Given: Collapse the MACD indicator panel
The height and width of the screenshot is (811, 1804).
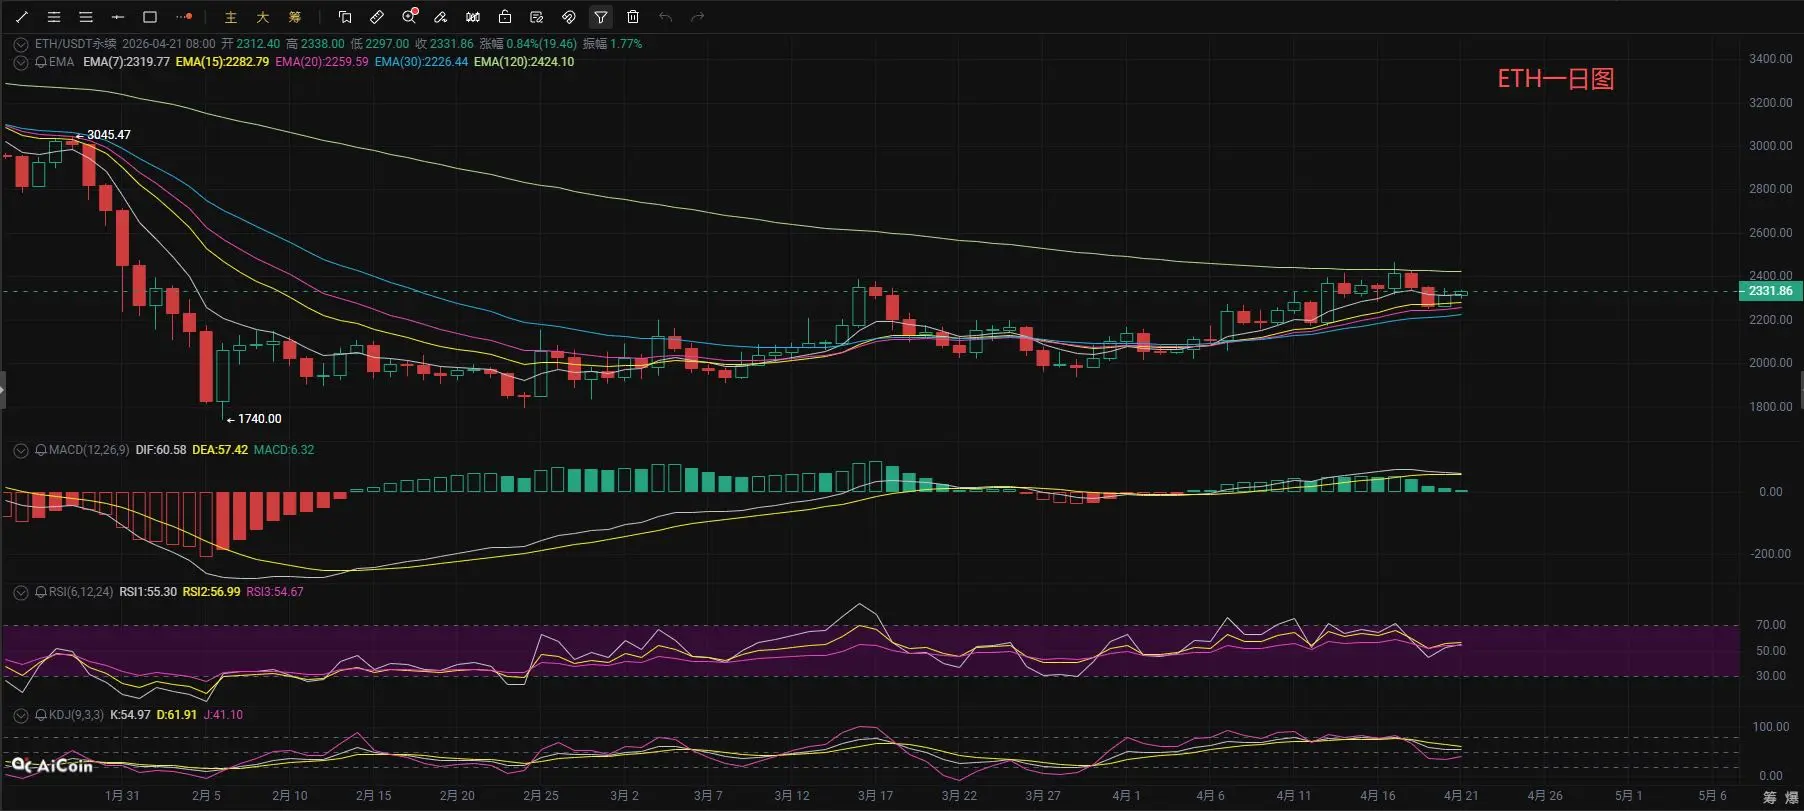Looking at the screenshot, I should tap(20, 450).
